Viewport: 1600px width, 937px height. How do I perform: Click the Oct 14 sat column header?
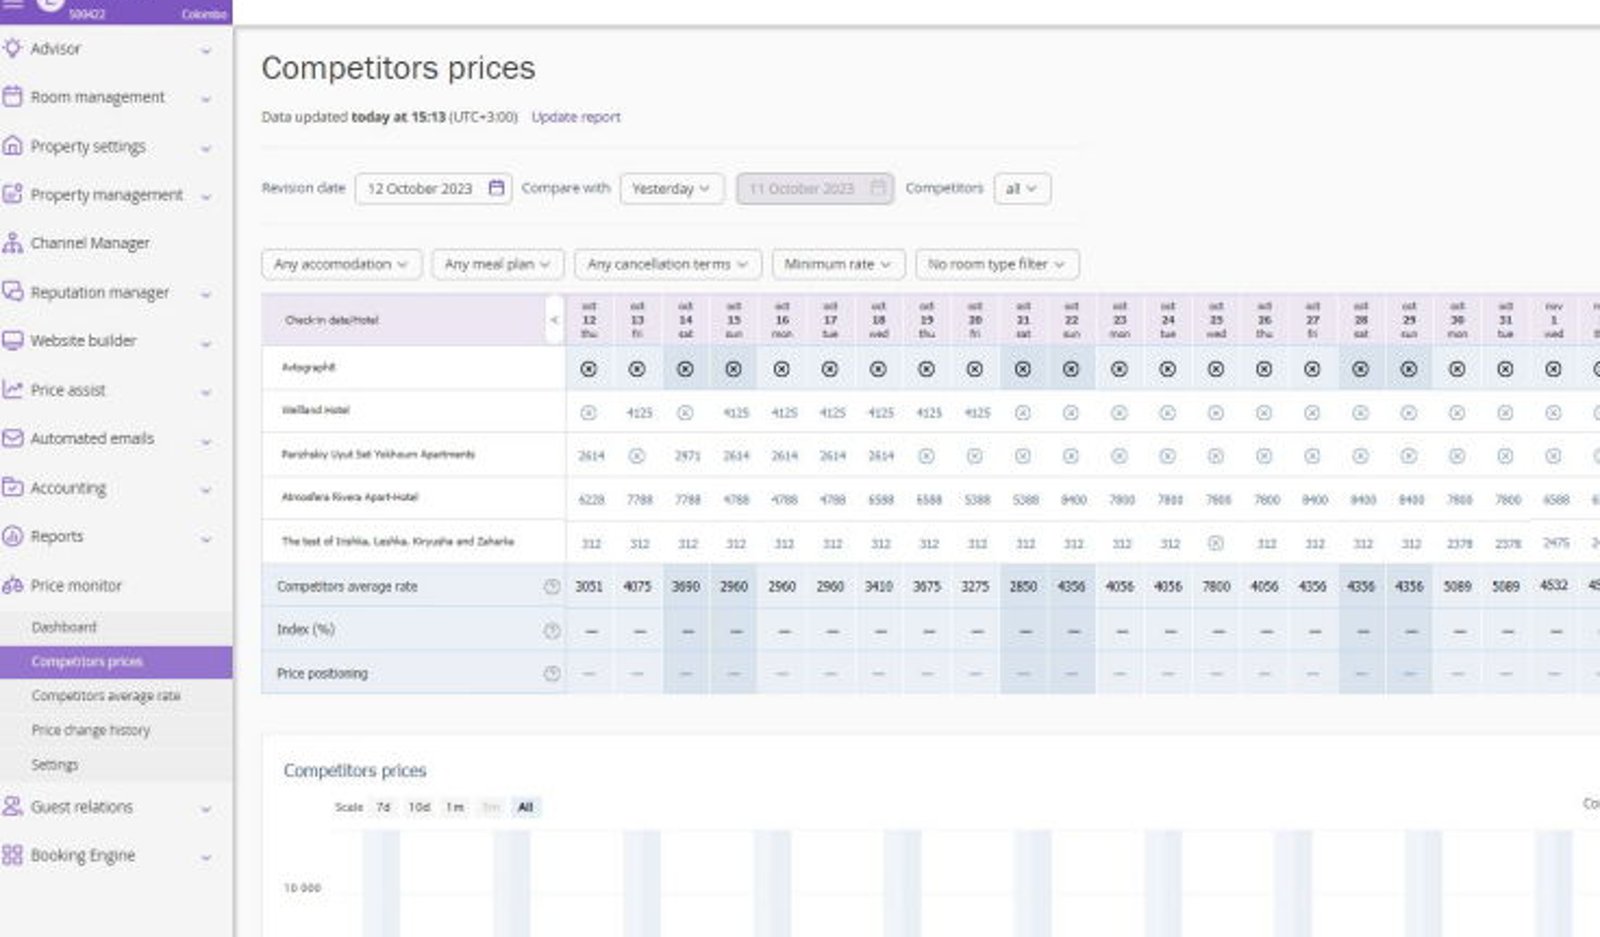[685, 320]
